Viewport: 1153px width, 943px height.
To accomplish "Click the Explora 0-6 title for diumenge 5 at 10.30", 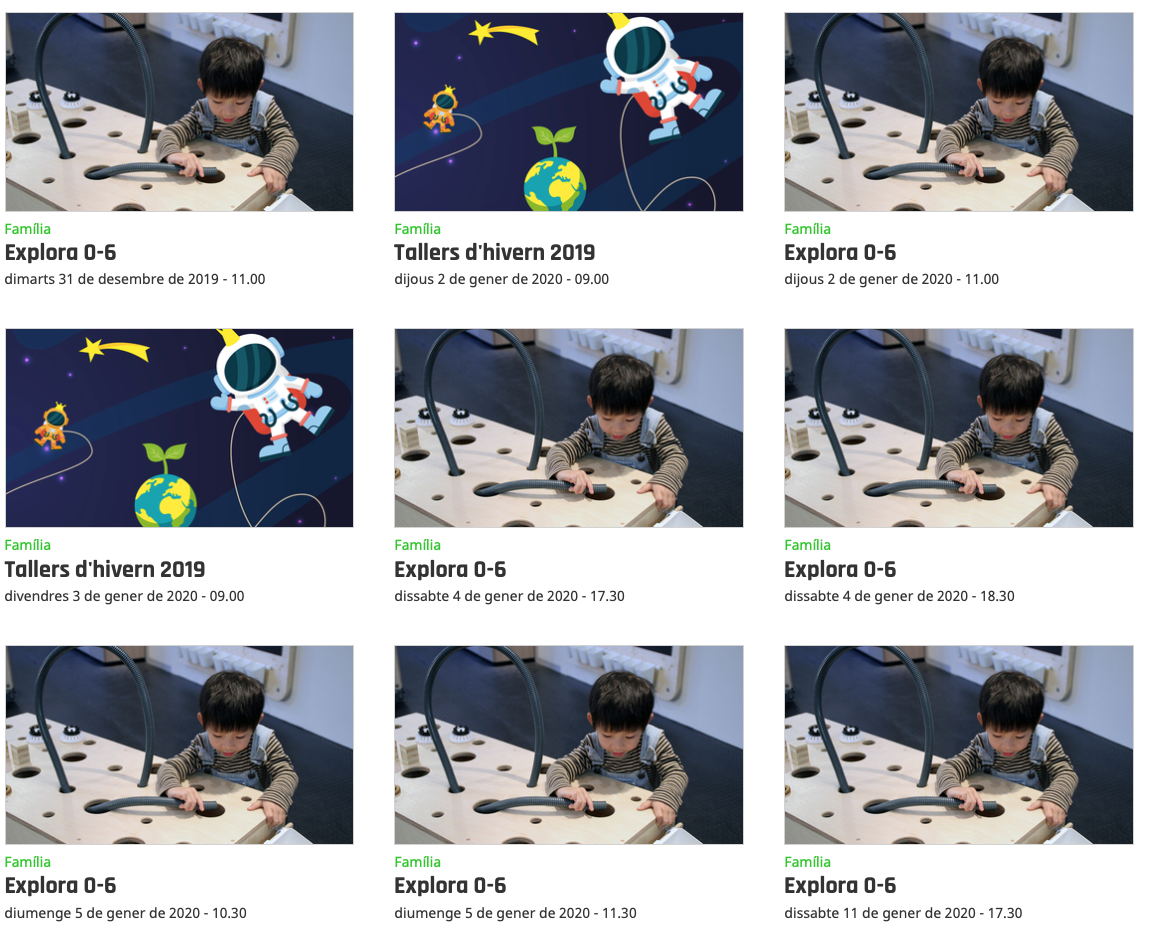I will click(x=60, y=886).
